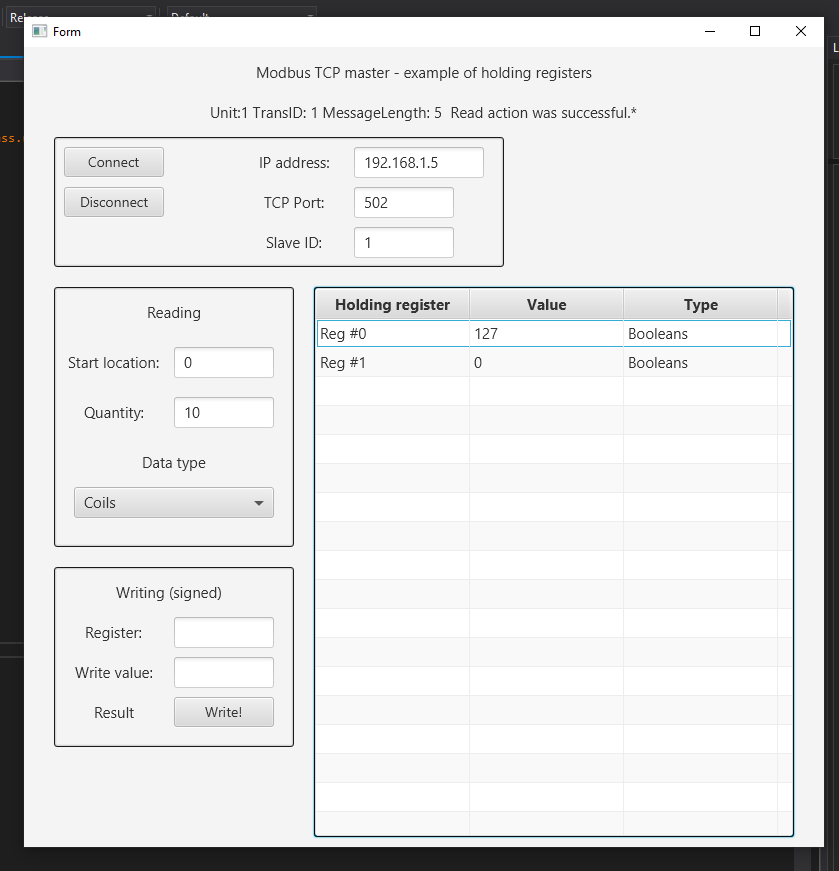Select the Reg #0 table row cell
The width and height of the screenshot is (839, 871).
(393, 334)
